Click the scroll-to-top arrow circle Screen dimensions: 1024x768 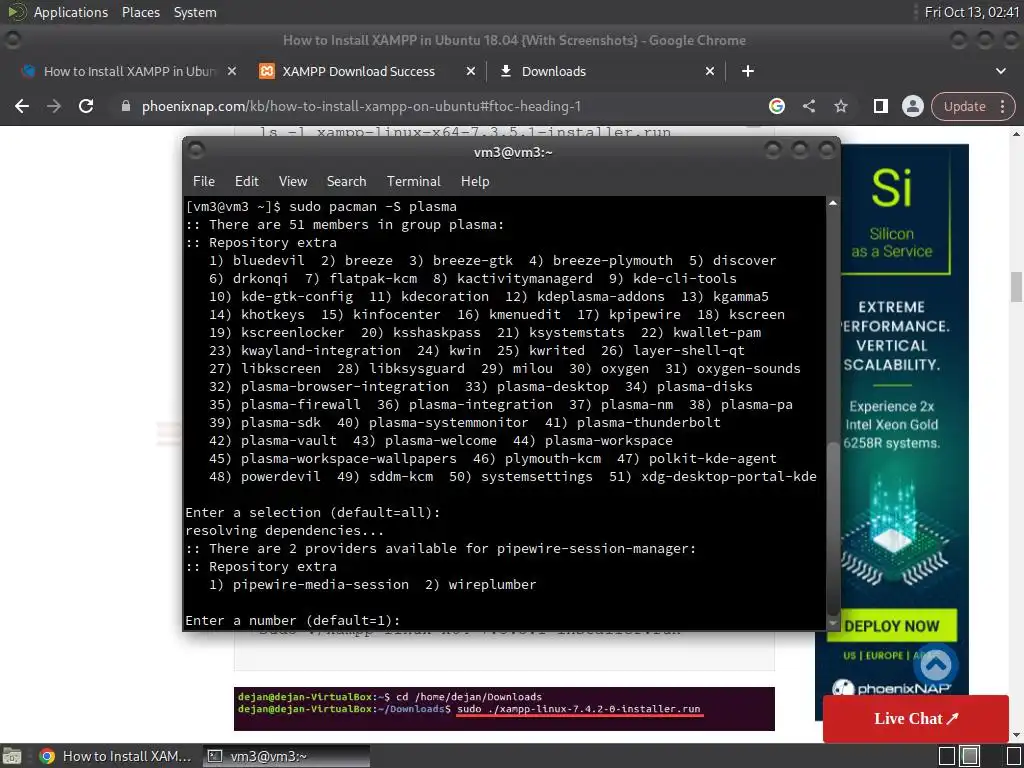936,665
